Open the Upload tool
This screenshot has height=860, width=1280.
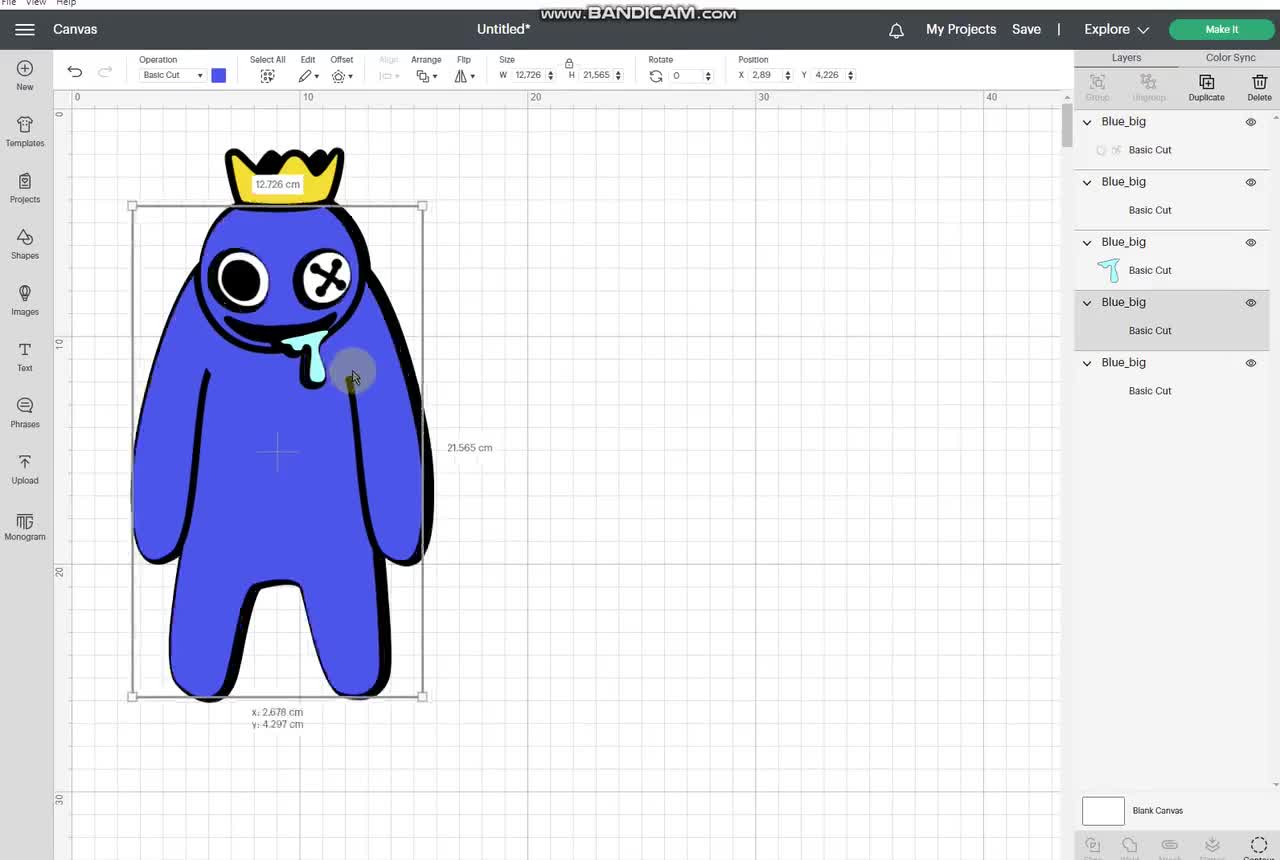pos(25,469)
